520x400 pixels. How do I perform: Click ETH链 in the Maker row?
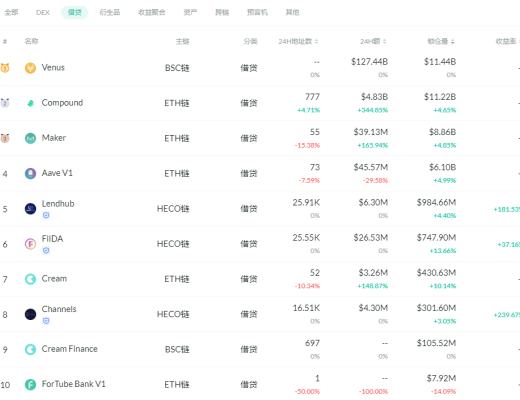click(177, 138)
